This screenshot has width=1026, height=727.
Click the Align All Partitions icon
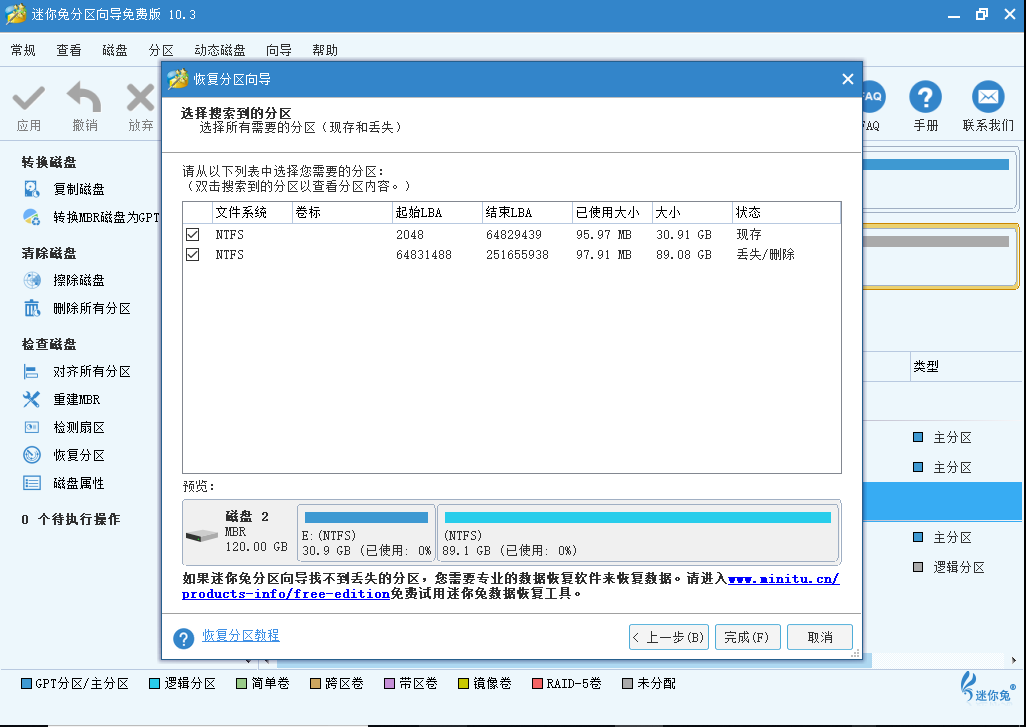(x=31, y=372)
